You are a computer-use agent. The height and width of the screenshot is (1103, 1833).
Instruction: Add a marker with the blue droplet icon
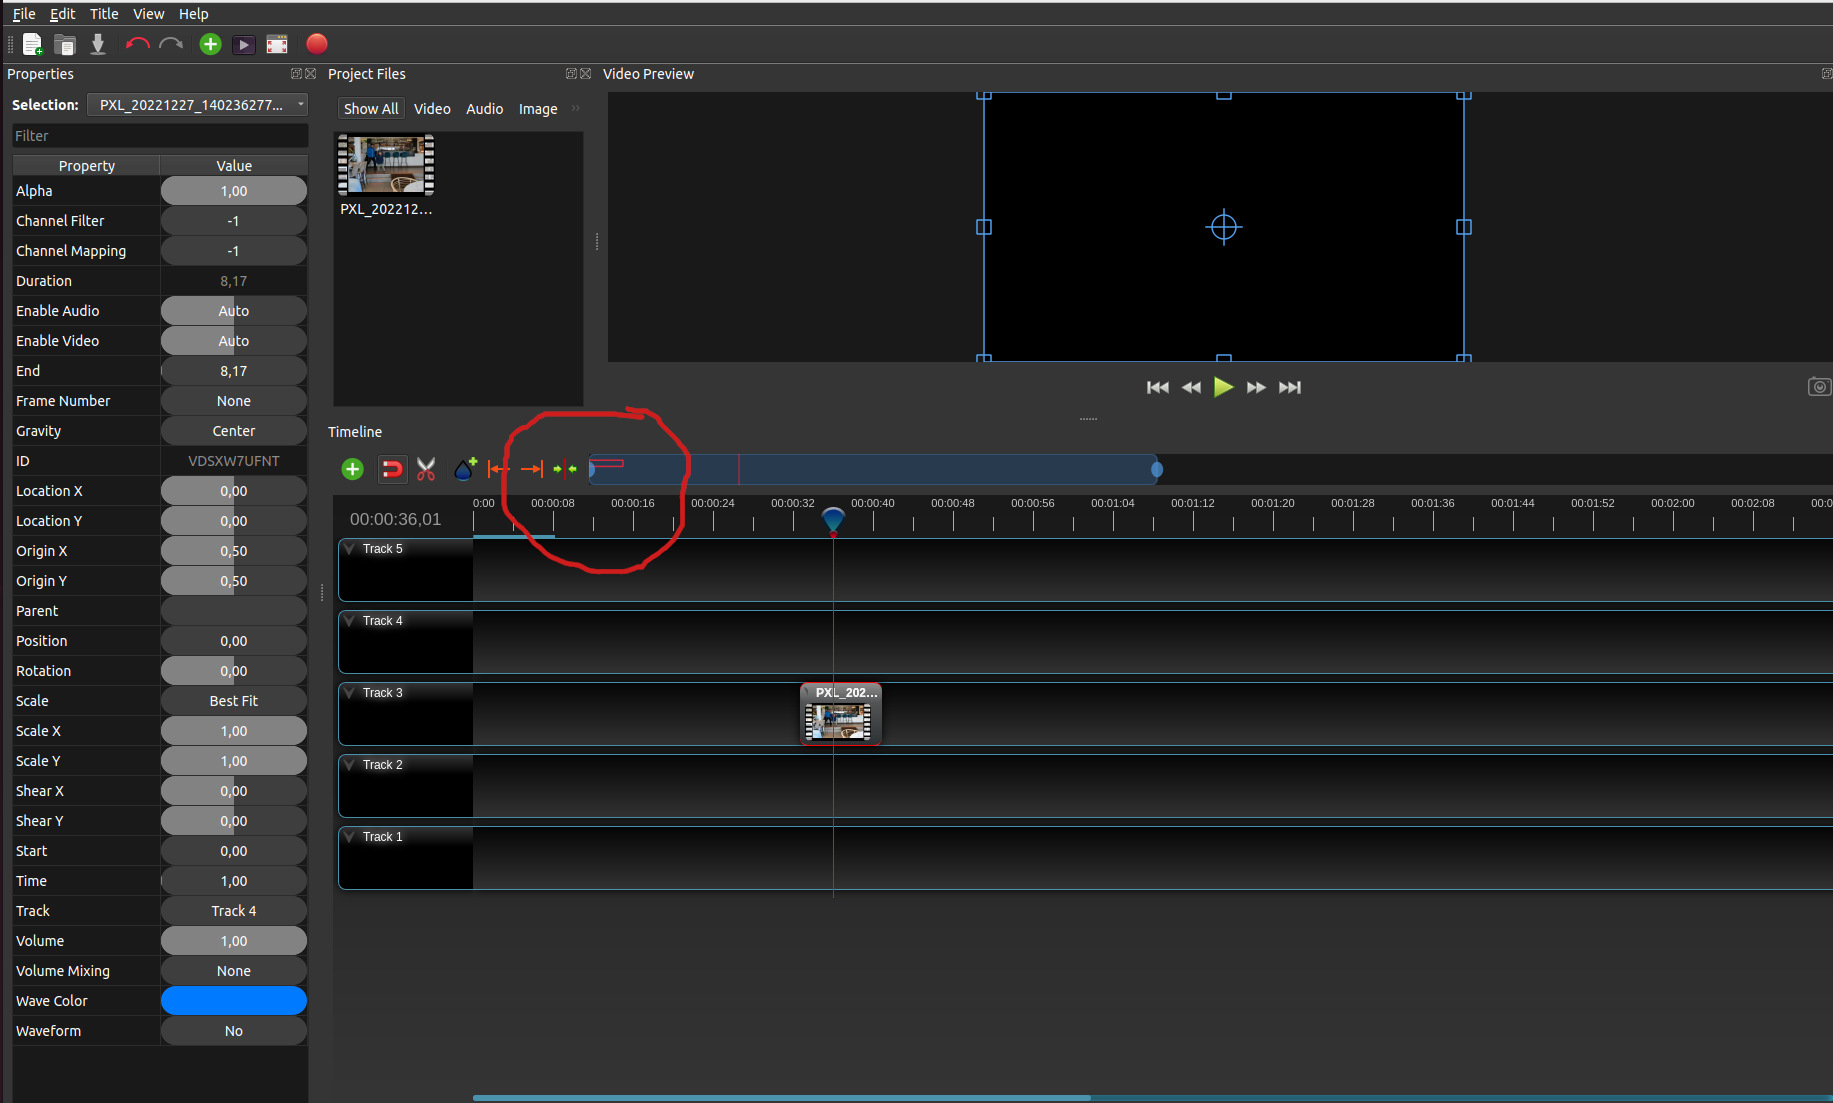coord(463,468)
